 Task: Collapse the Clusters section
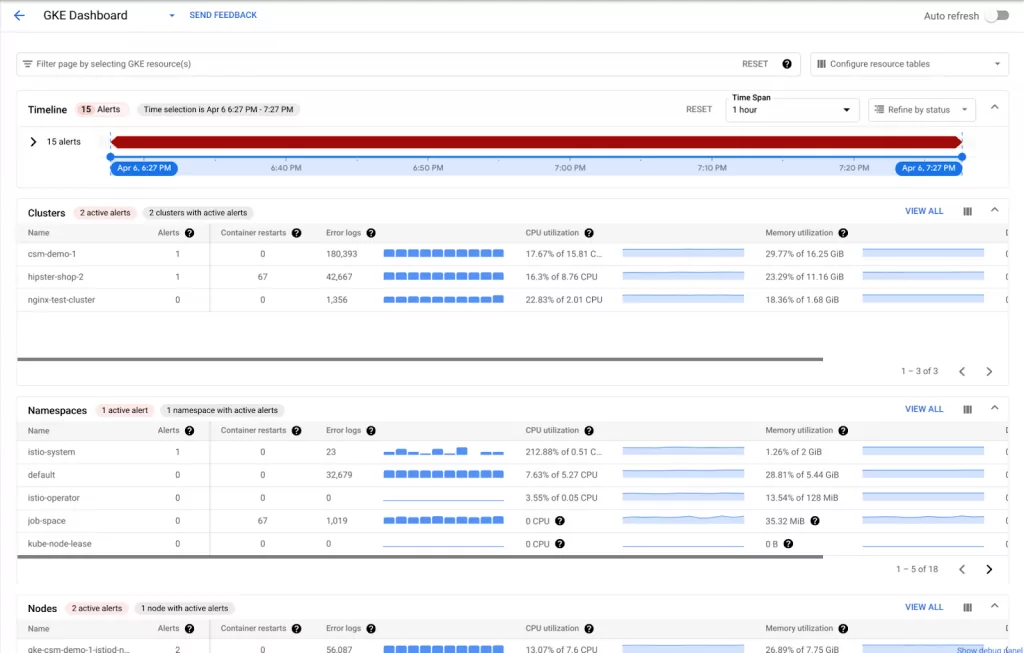pos(994,211)
